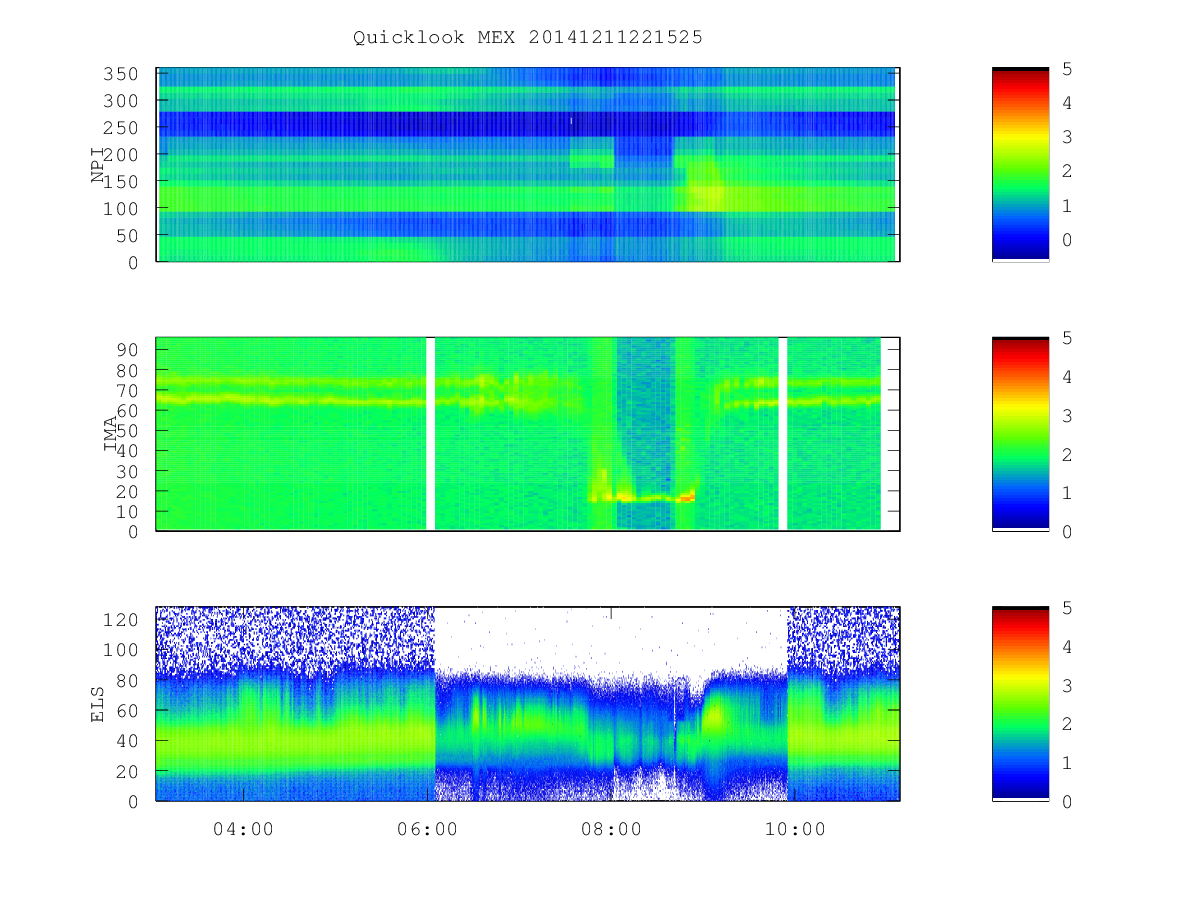Click the IMA color scale bar

click(1020, 434)
